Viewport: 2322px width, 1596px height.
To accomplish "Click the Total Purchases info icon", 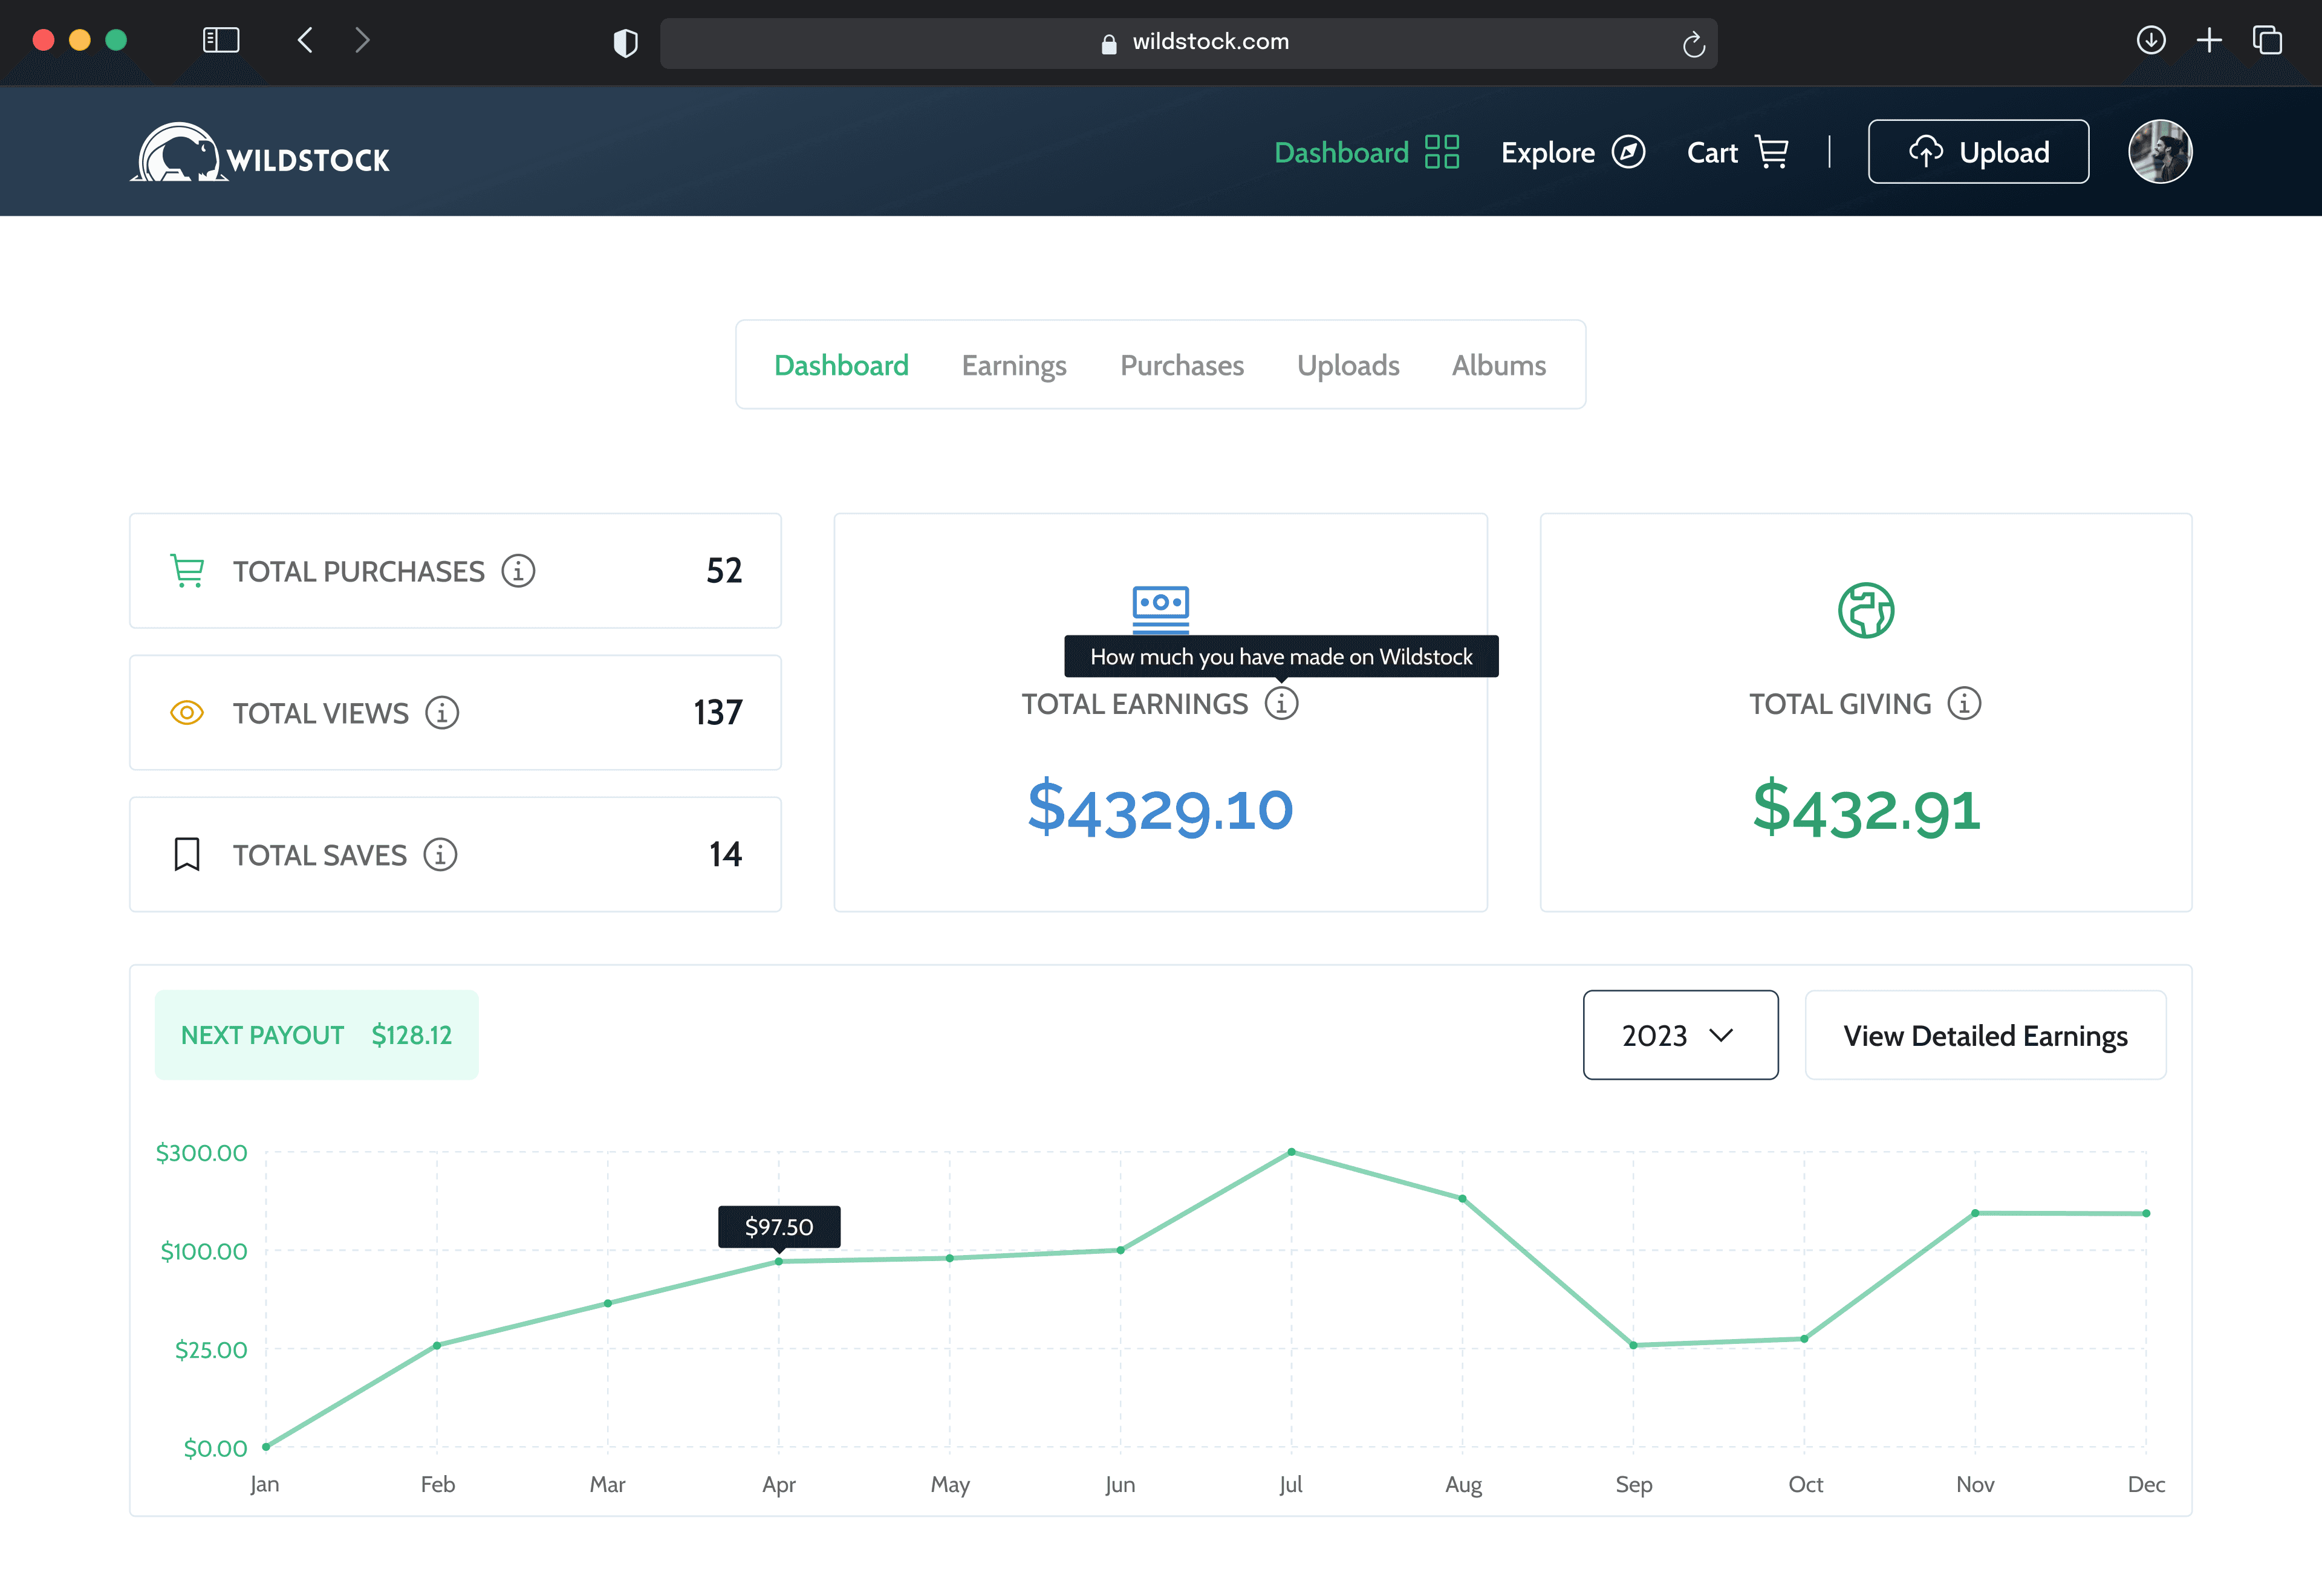I will pyautogui.click(x=518, y=571).
